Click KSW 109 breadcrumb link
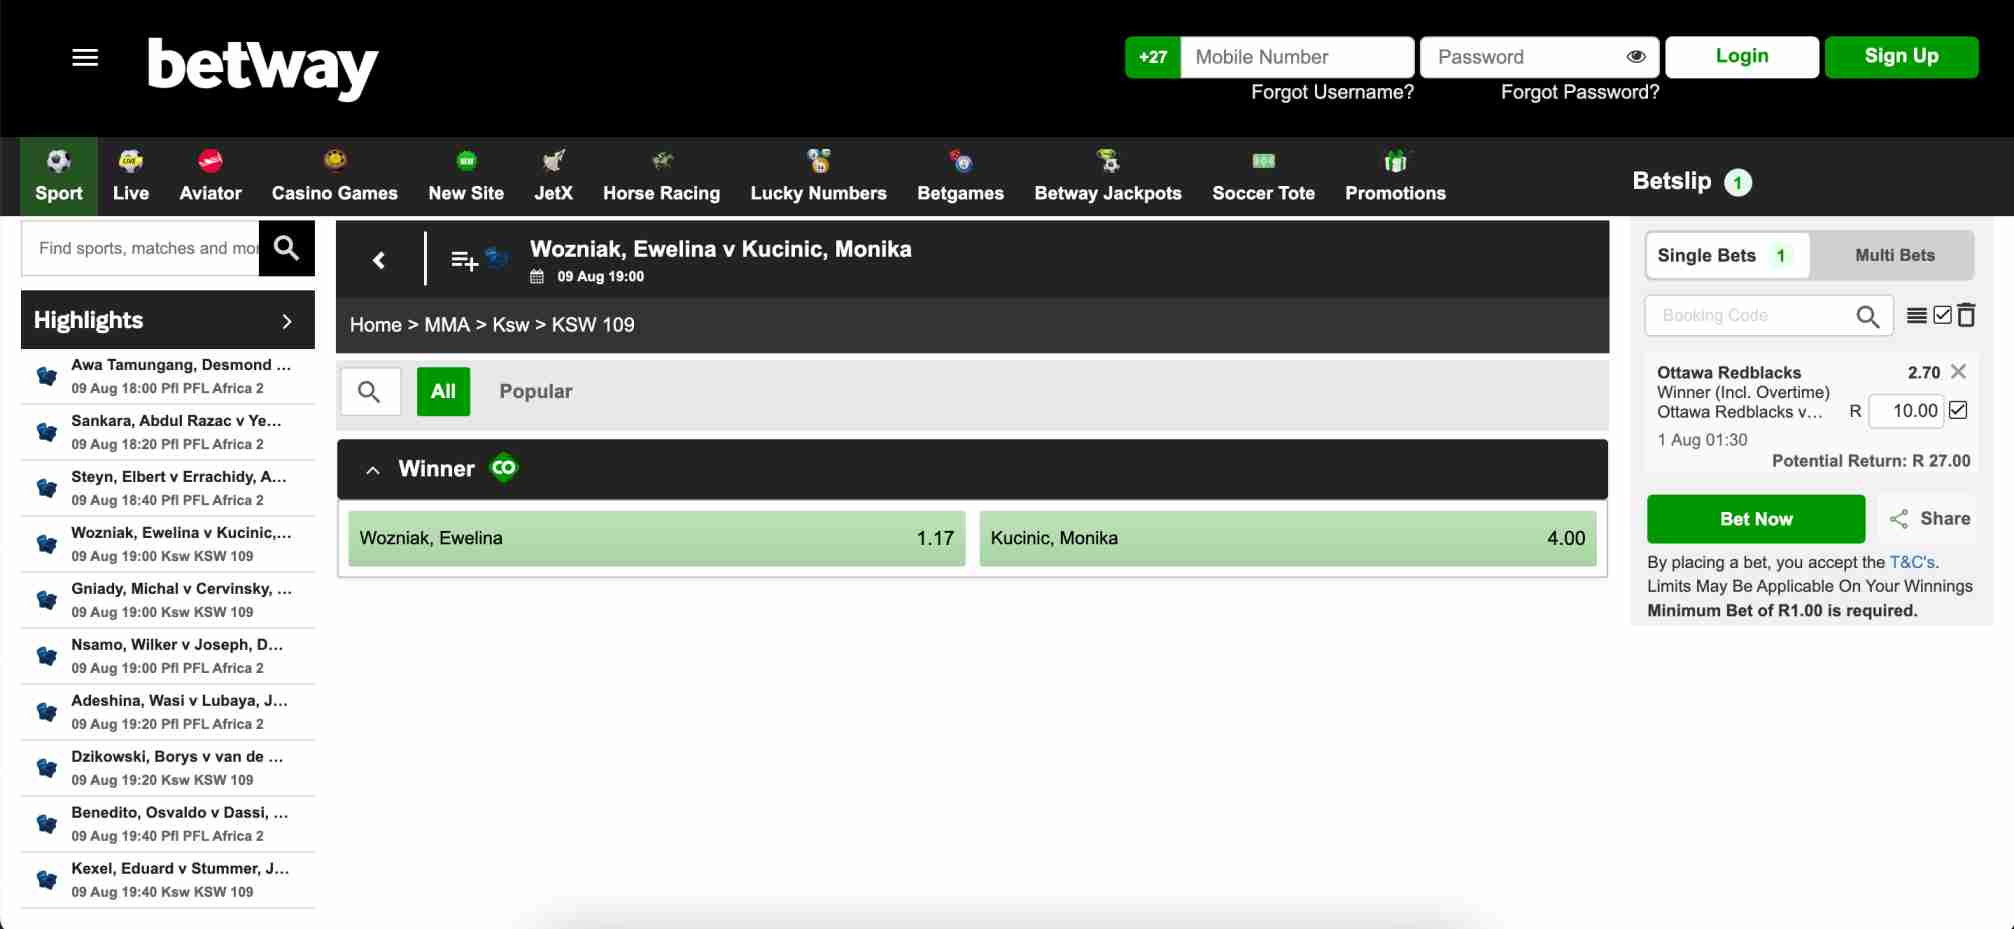Image resolution: width=2014 pixels, height=929 pixels. coord(593,325)
